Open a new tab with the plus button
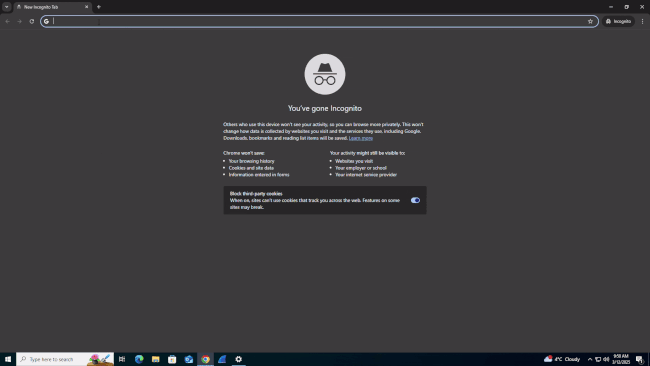 [x=99, y=7]
